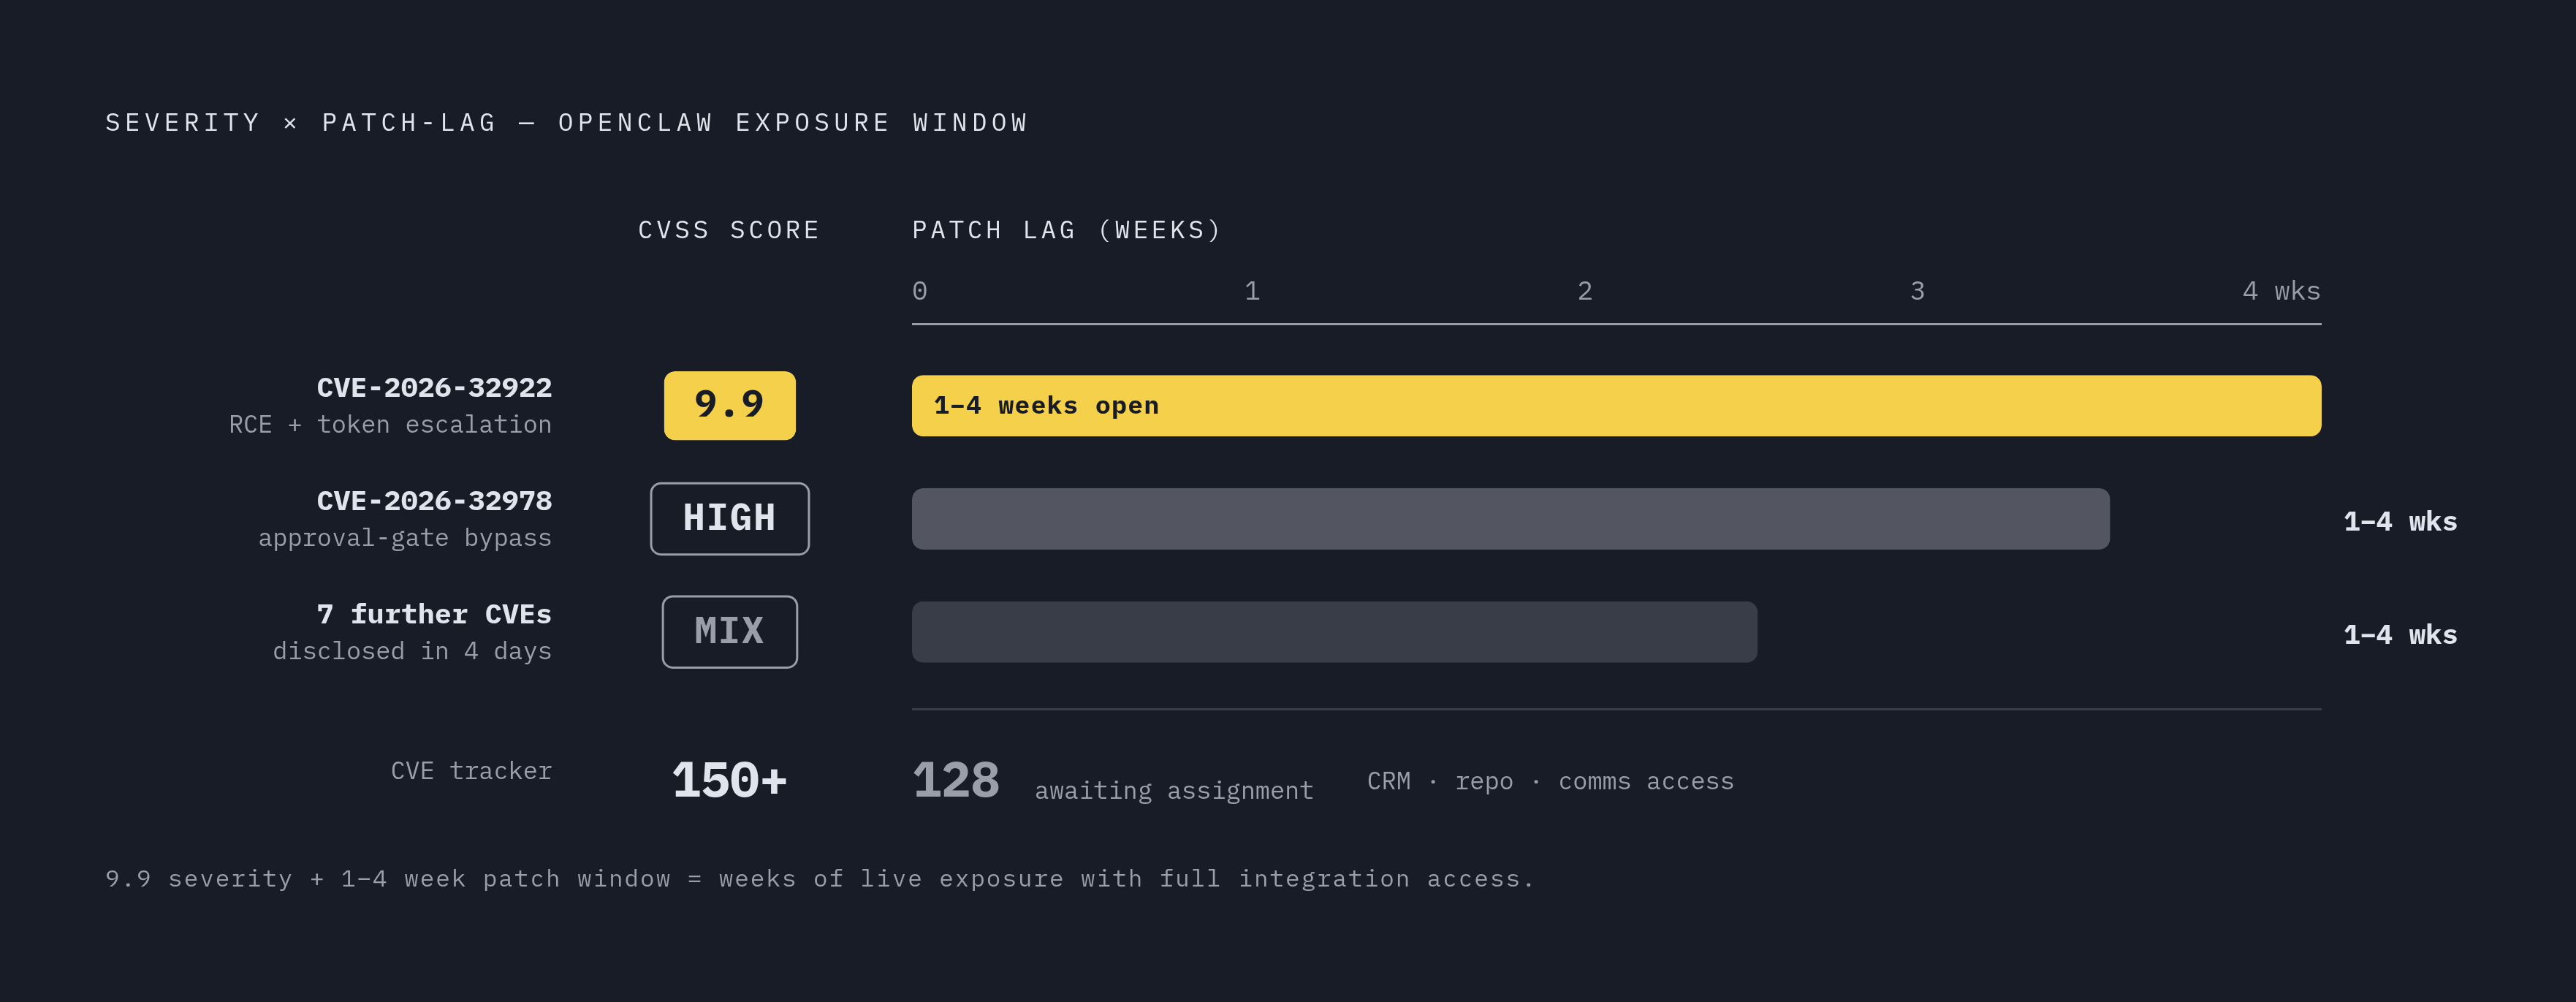This screenshot has width=2576, height=1002.
Task: Click the '4 wks' axis tick label
Action: click(x=2281, y=291)
